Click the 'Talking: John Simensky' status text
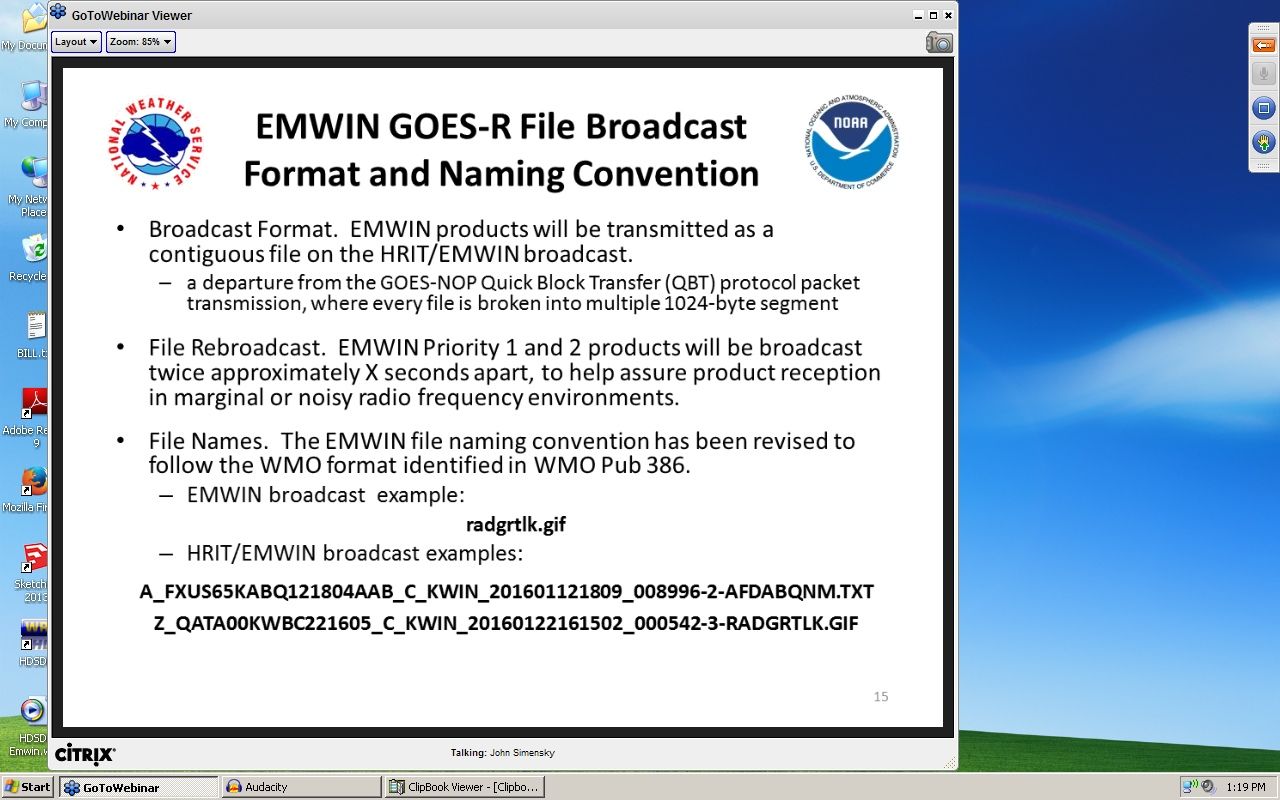Viewport: 1280px width, 800px height. [x=502, y=753]
